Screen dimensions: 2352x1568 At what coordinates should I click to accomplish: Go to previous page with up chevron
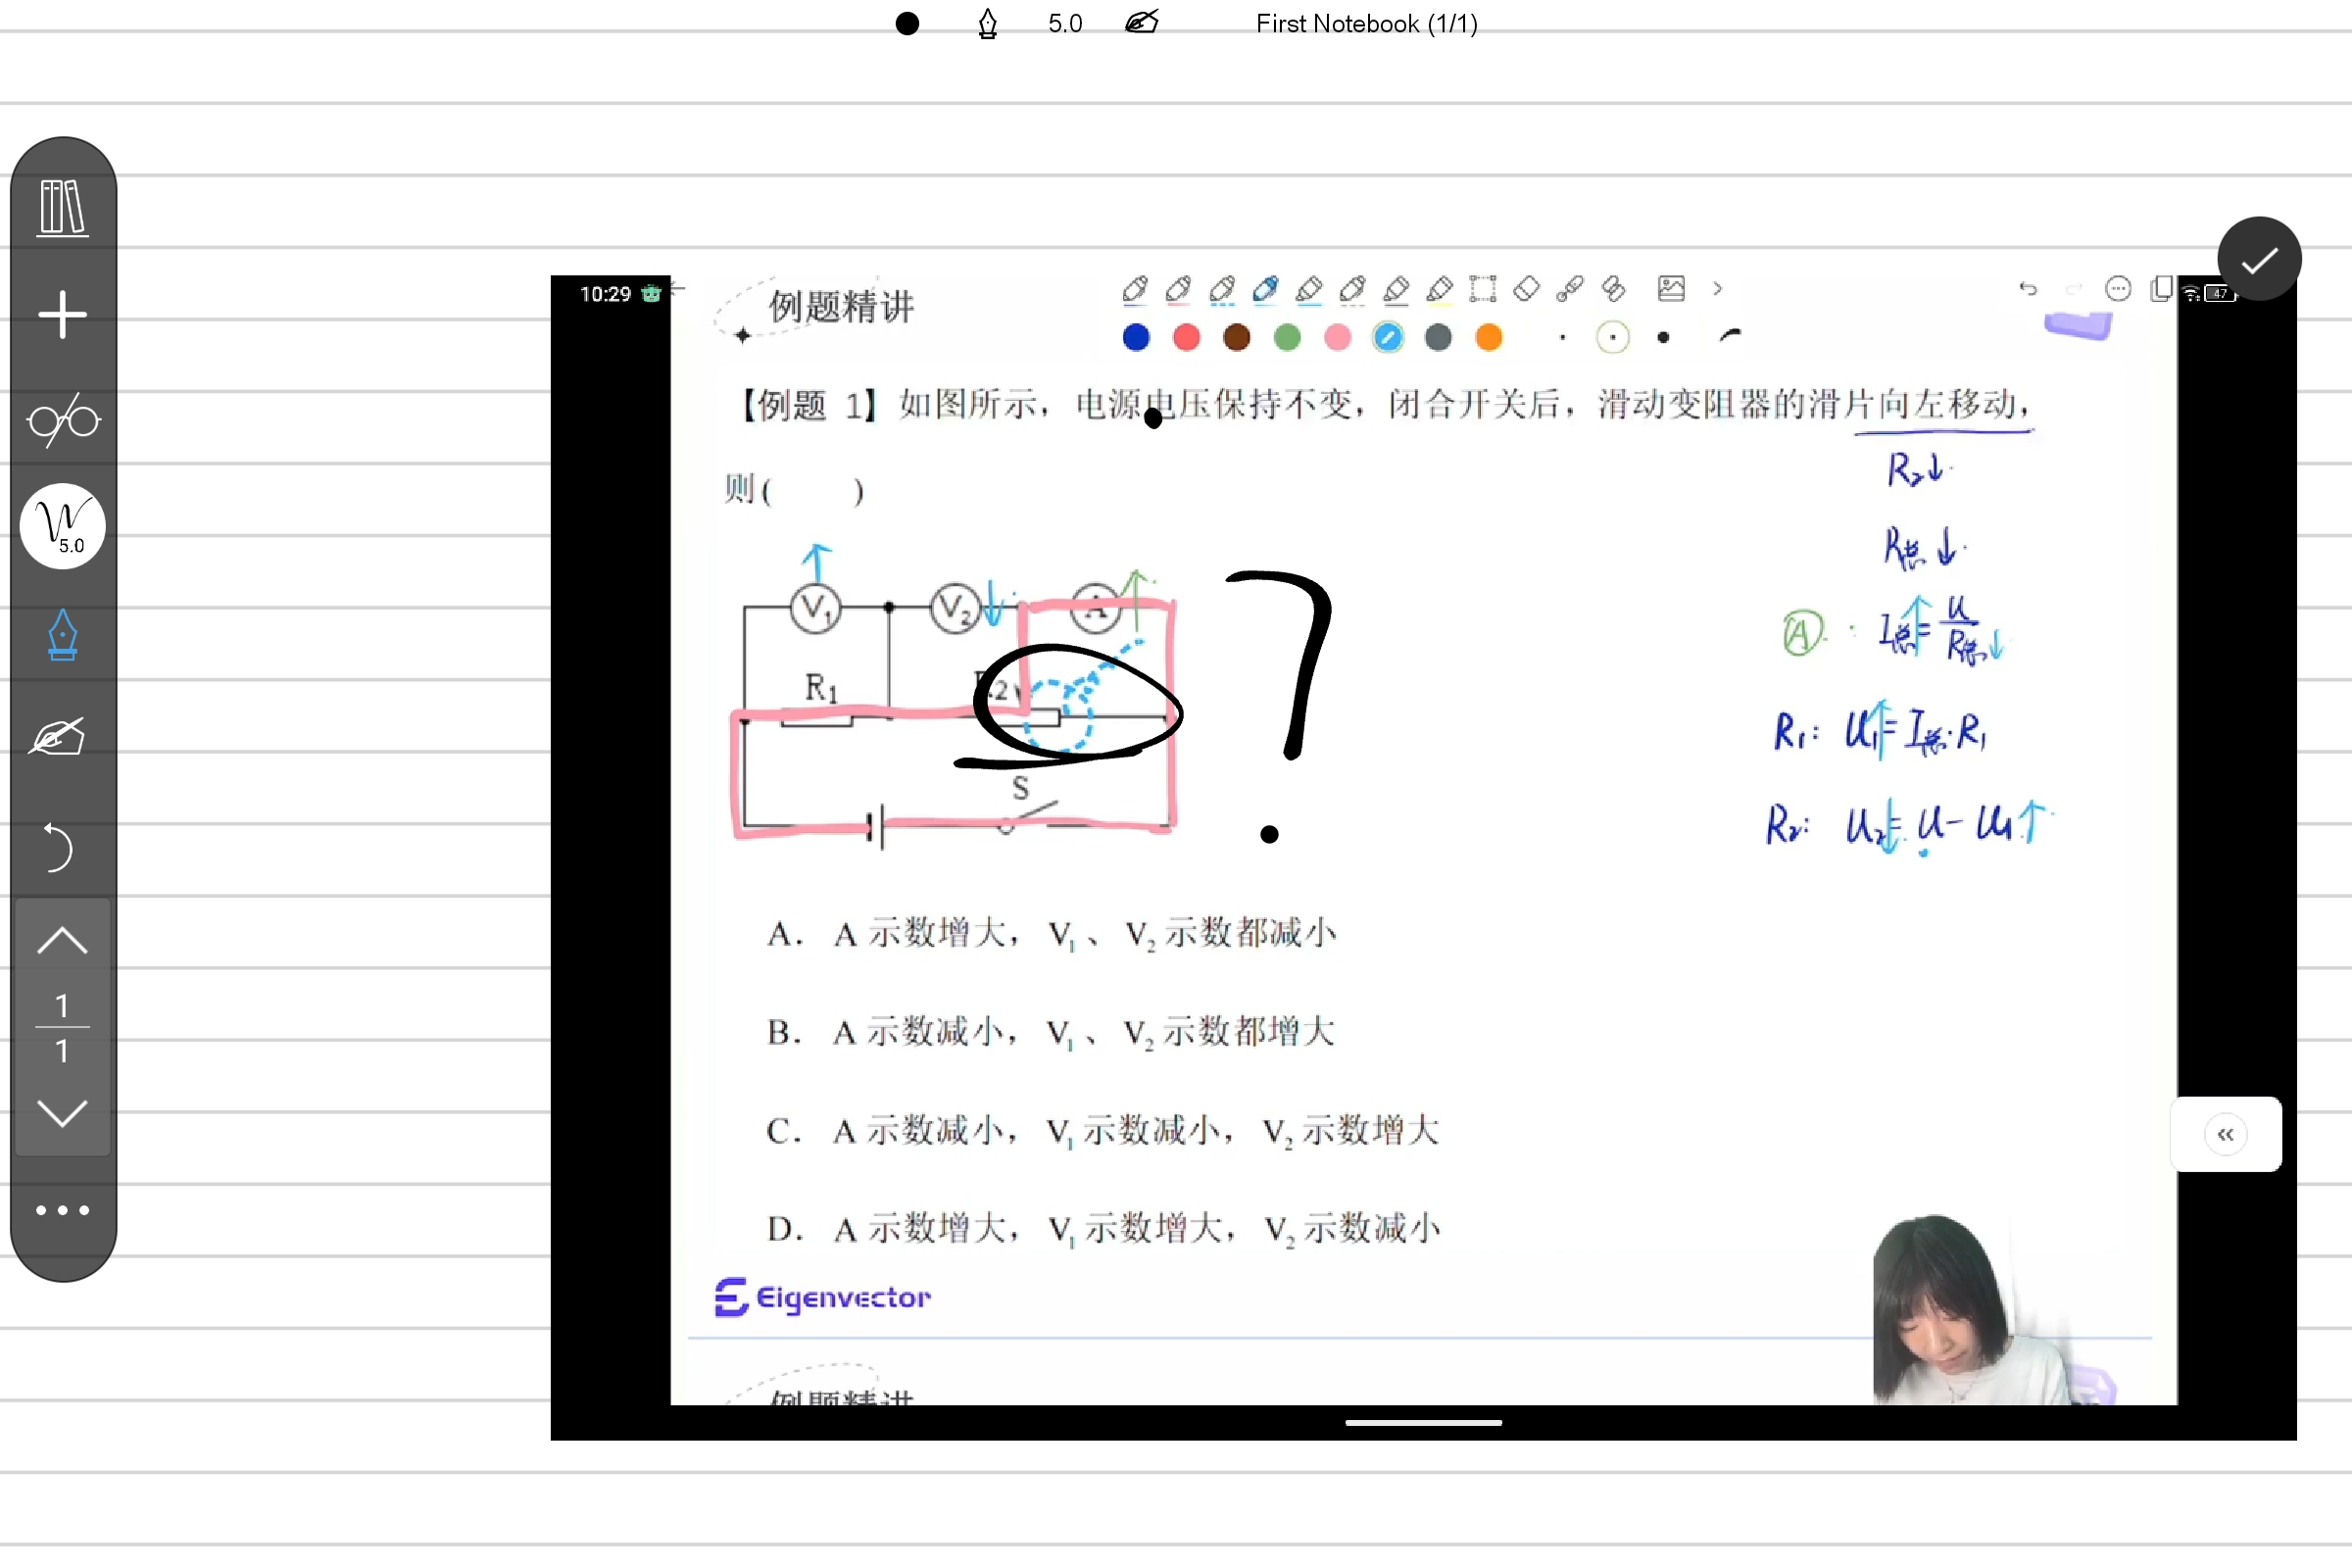point(62,941)
